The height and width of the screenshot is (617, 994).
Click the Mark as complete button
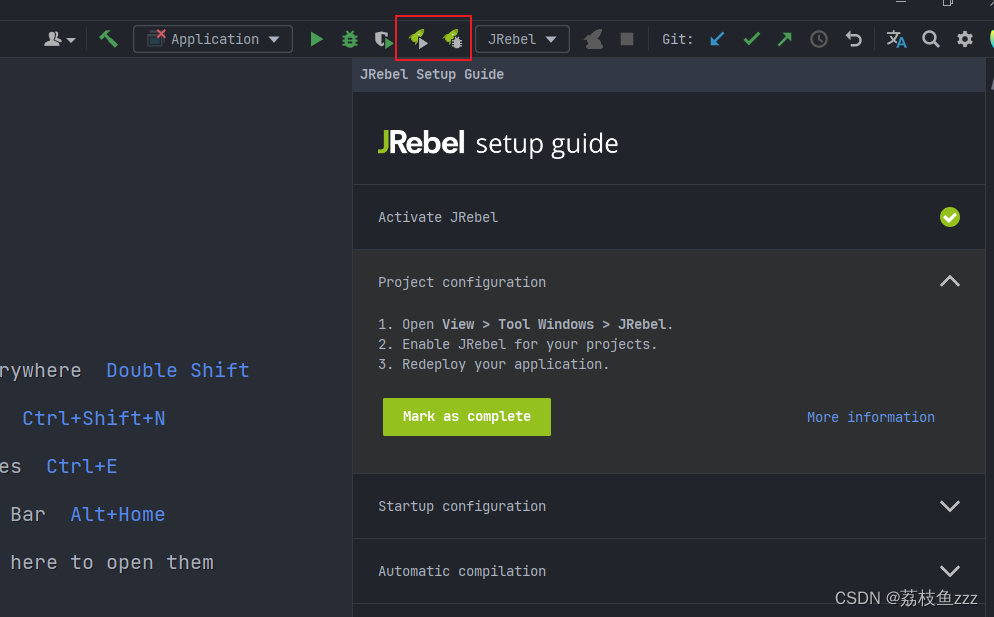point(467,417)
